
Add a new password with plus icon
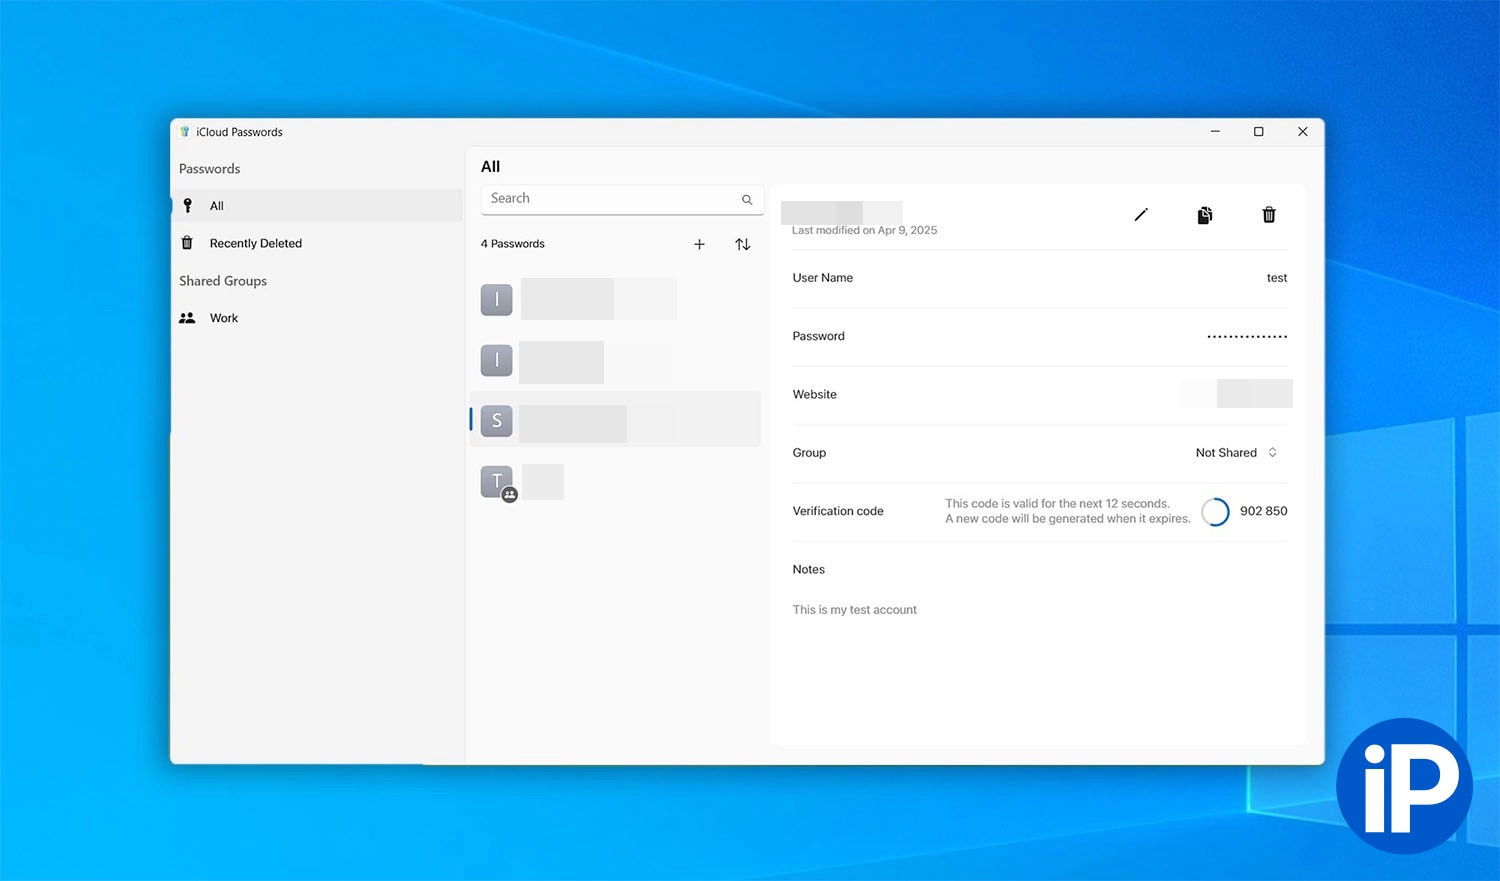pos(699,244)
